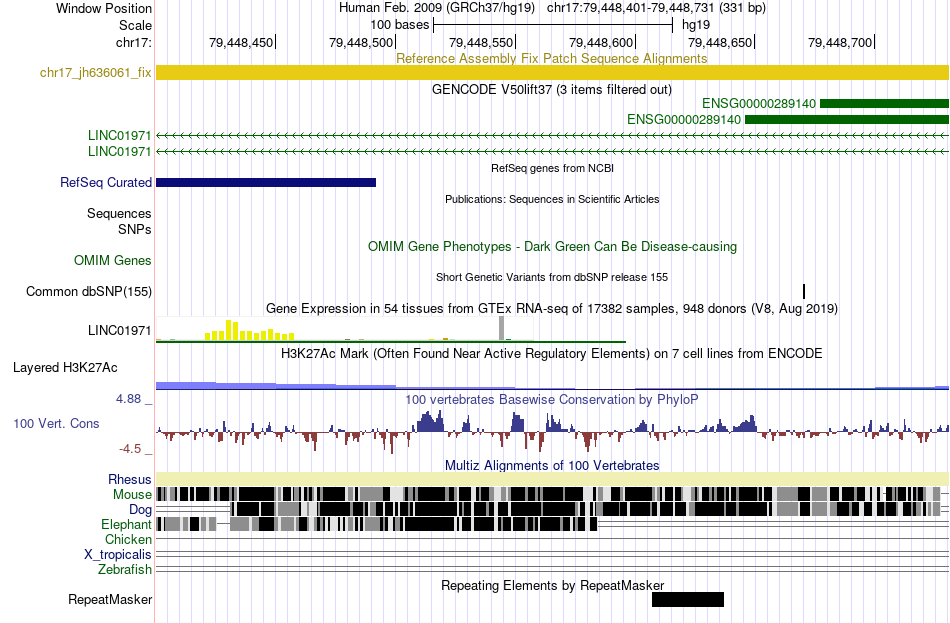Open Publications: Sequences in Scientific Articles title
950x623 pixels.
coord(552,199)
